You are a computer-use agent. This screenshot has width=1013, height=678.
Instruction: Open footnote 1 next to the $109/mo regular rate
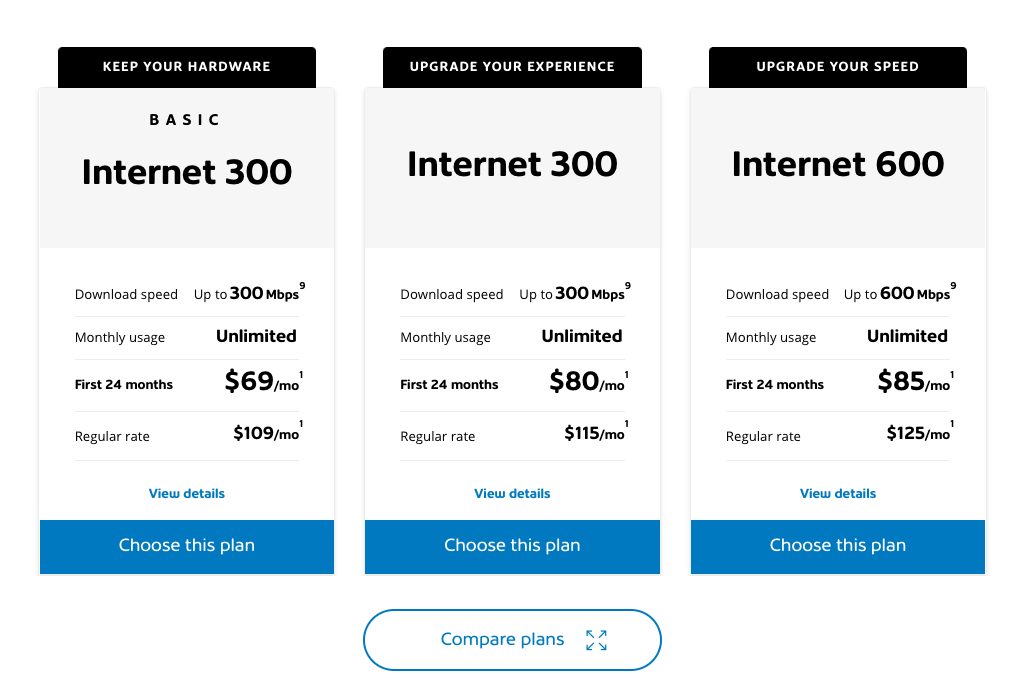[301, 424]
